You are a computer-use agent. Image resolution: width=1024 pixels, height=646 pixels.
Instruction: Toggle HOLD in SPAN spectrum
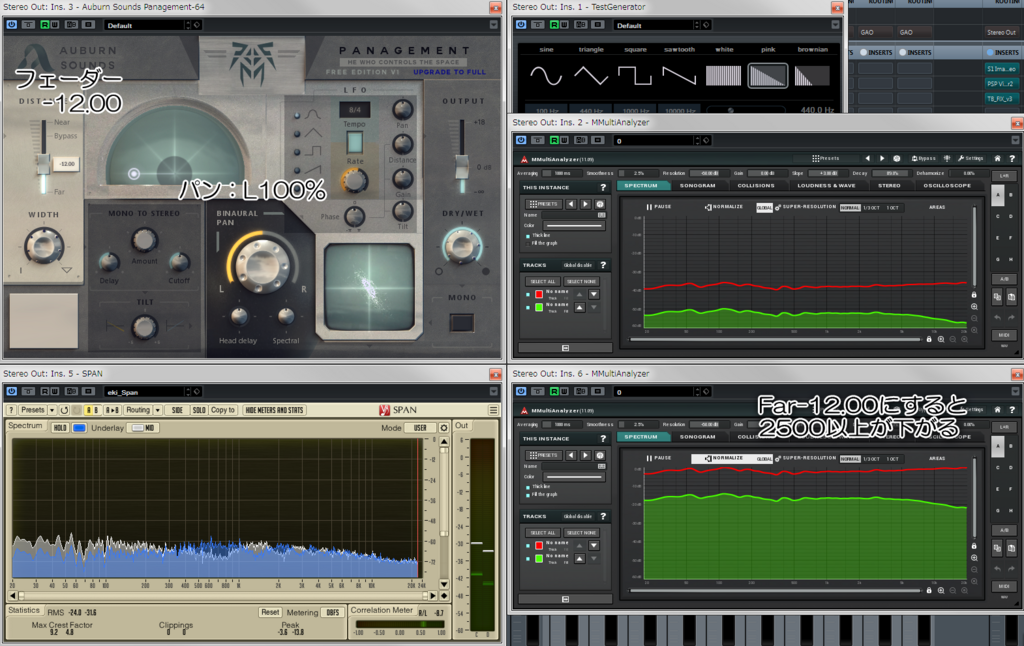(60, 428)
